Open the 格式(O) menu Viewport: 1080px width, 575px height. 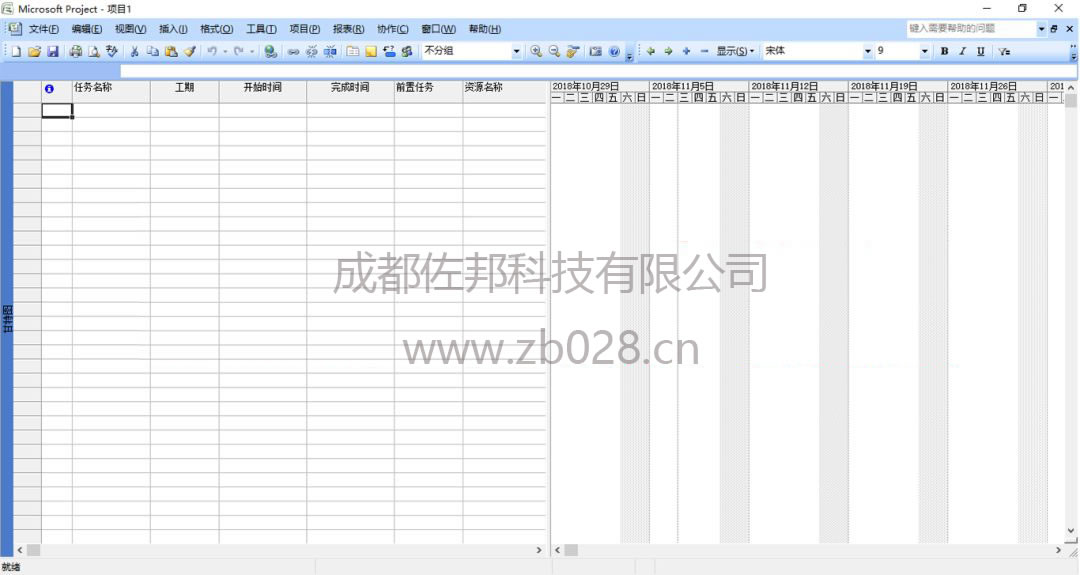tap(216, 29)
